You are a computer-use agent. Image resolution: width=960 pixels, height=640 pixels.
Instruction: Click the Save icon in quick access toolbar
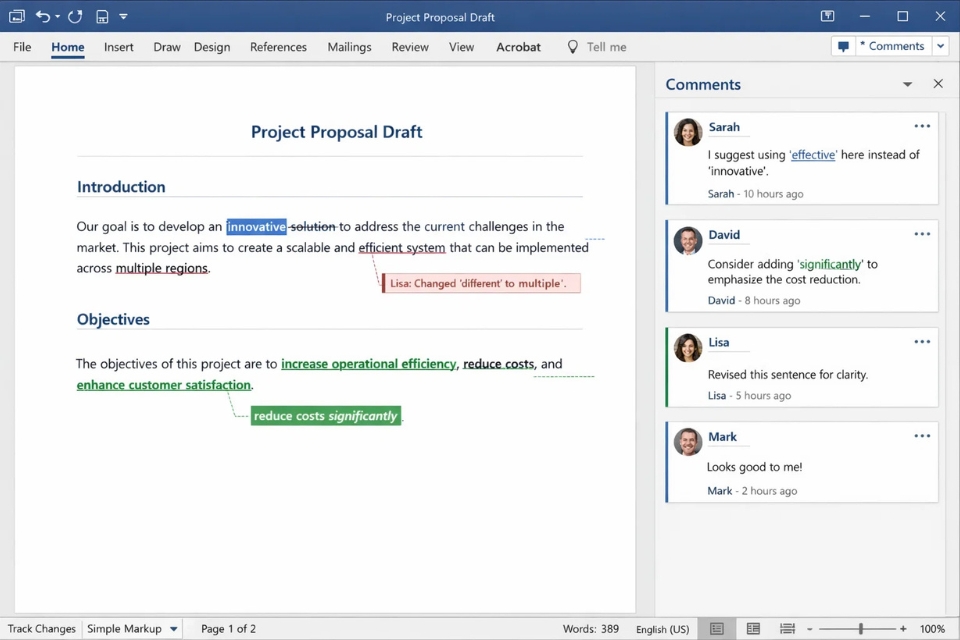tap(102, 16)
